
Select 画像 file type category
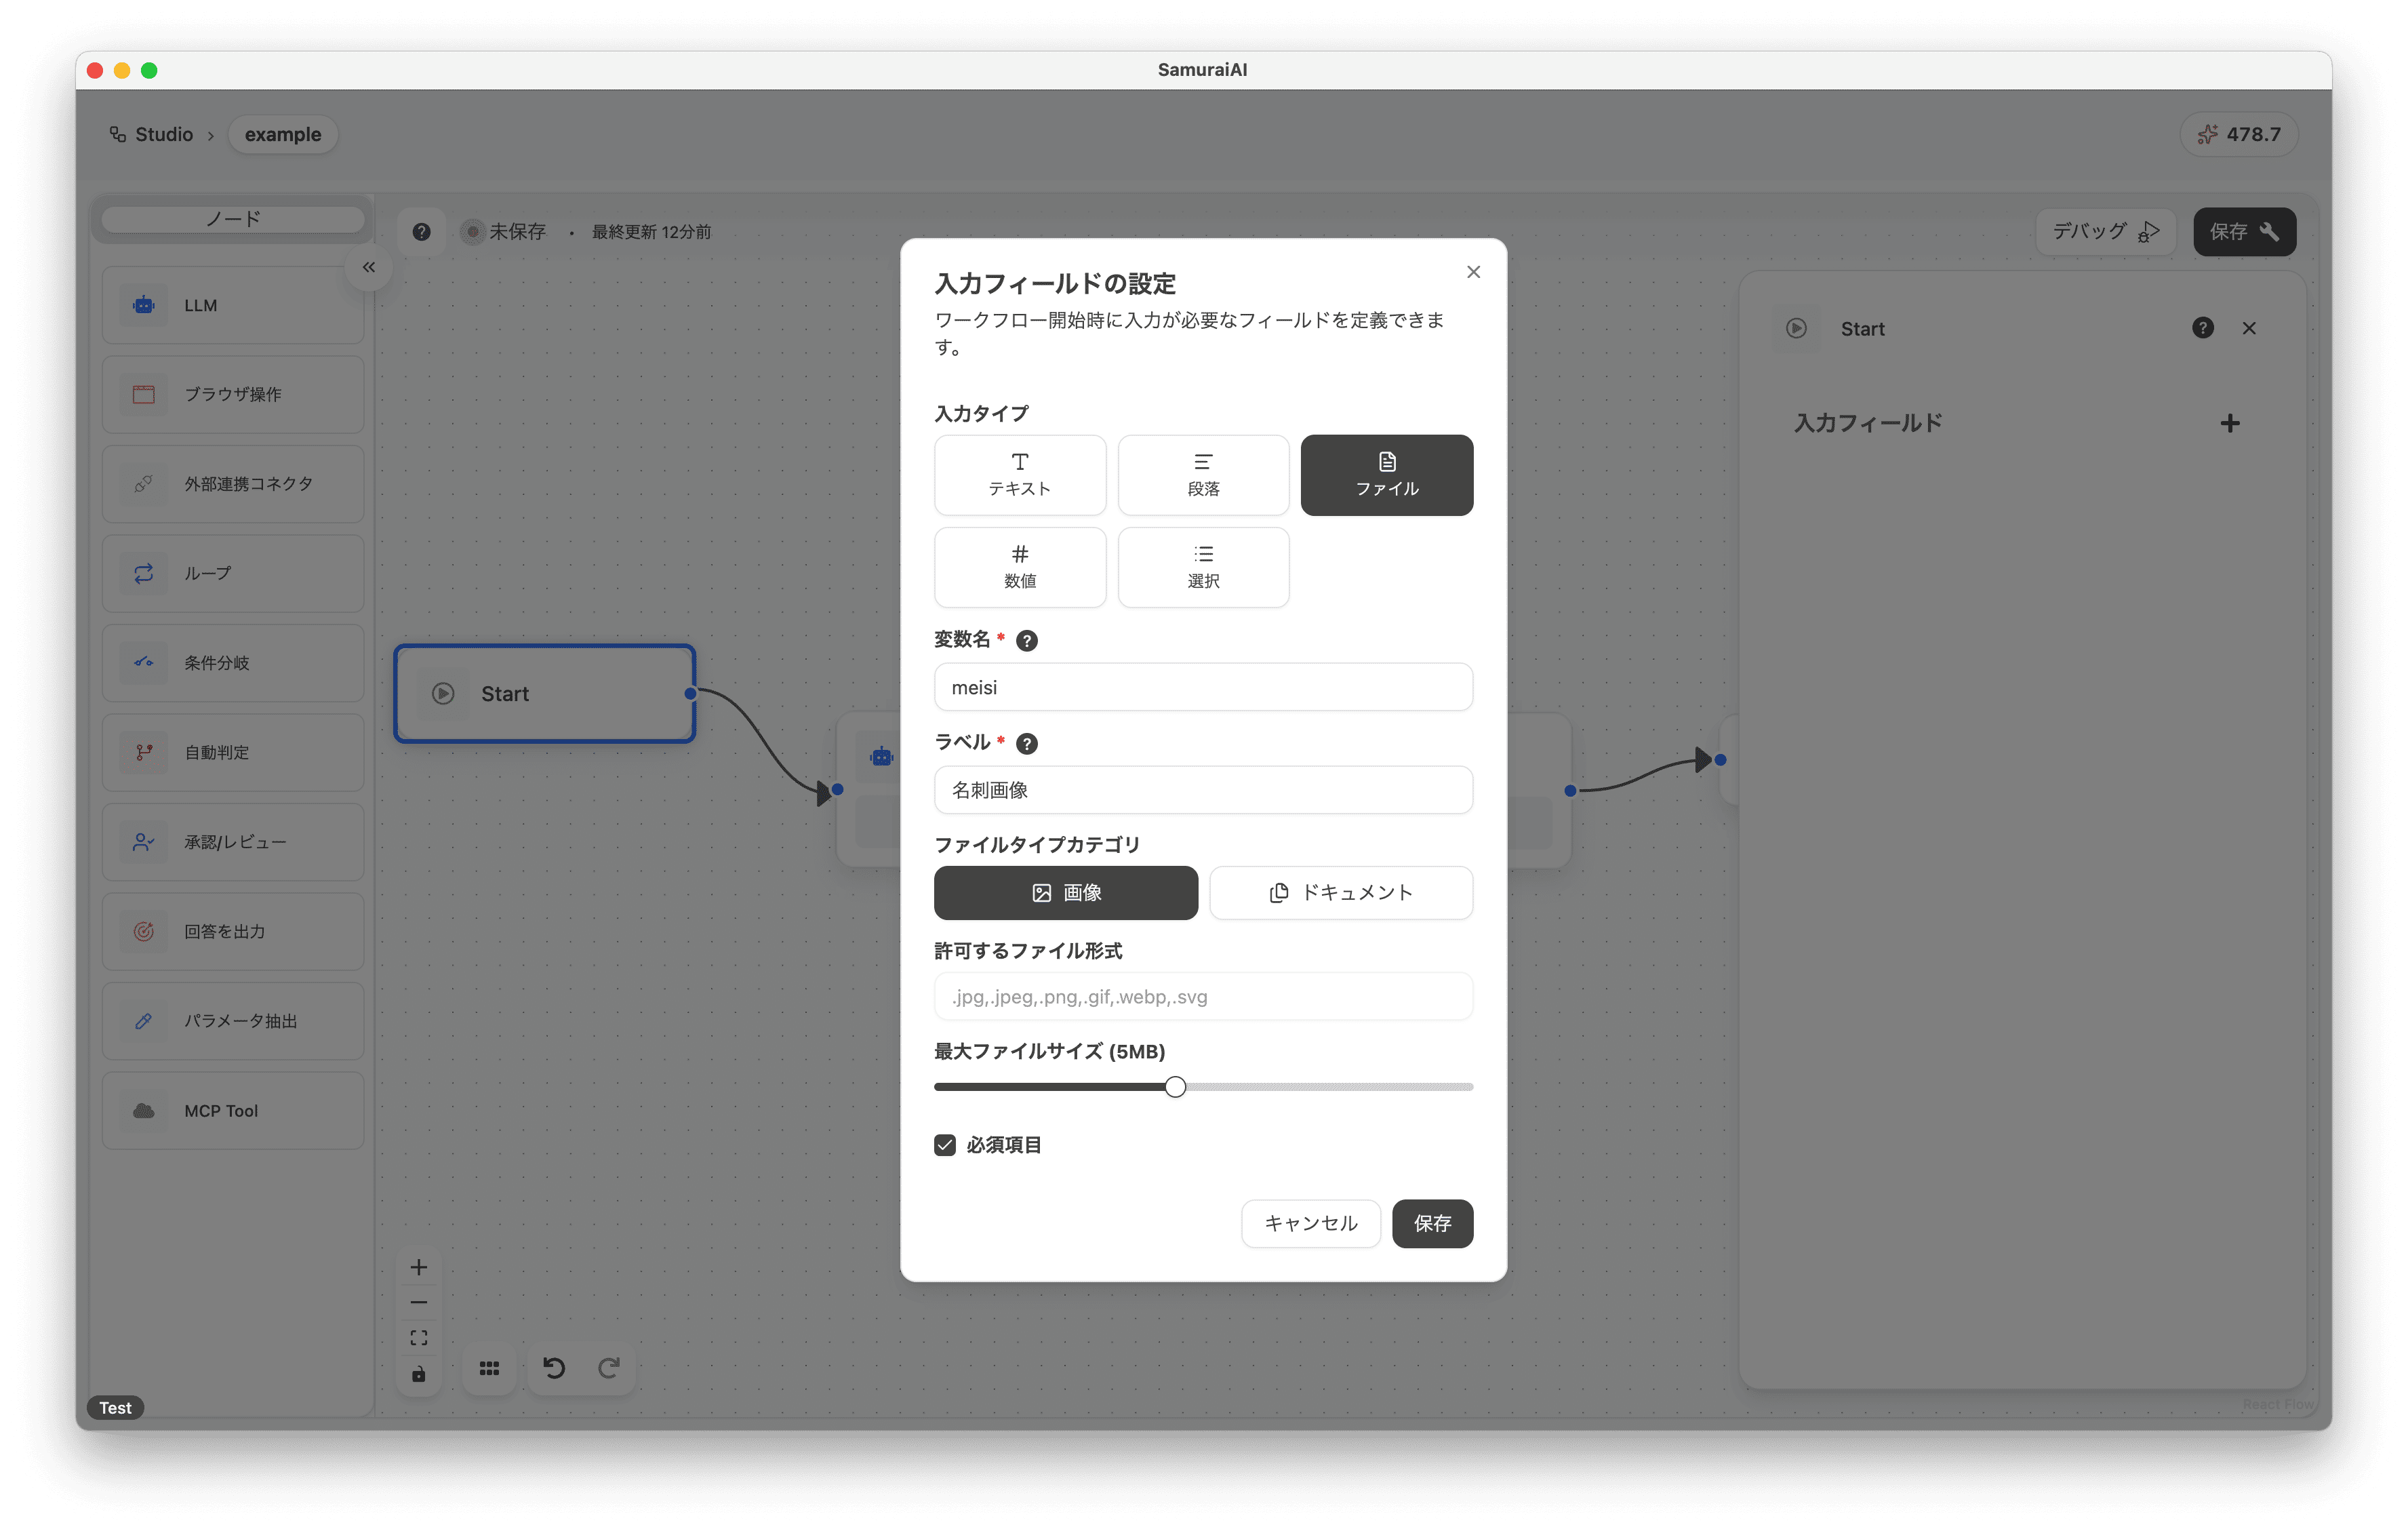pyautogui.click(x=1065, y=893)
